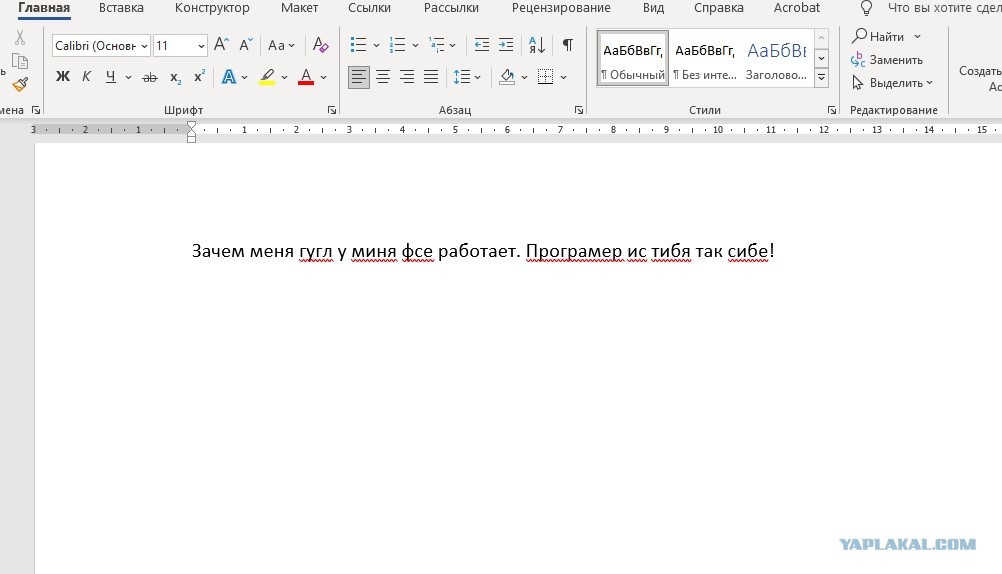This screenshot has height=574, width=1002.
Task: Click the Заменить button
Action: pos(887,59)
